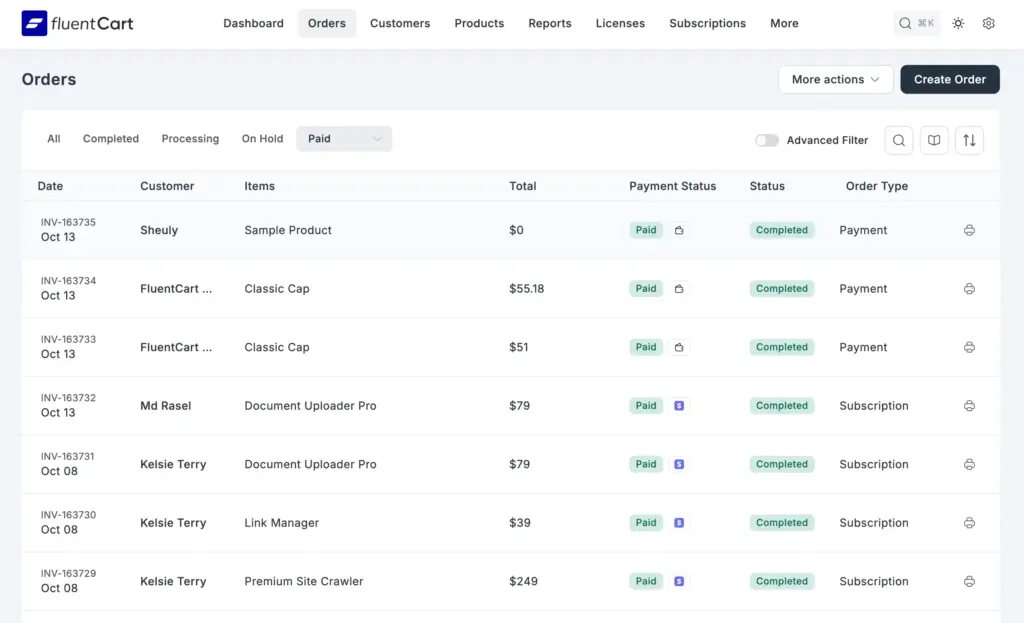Enable the Advanced Filter switch
Viewport: 1024px width, 623px height.
pyautogui.click(x=767, y=141)
